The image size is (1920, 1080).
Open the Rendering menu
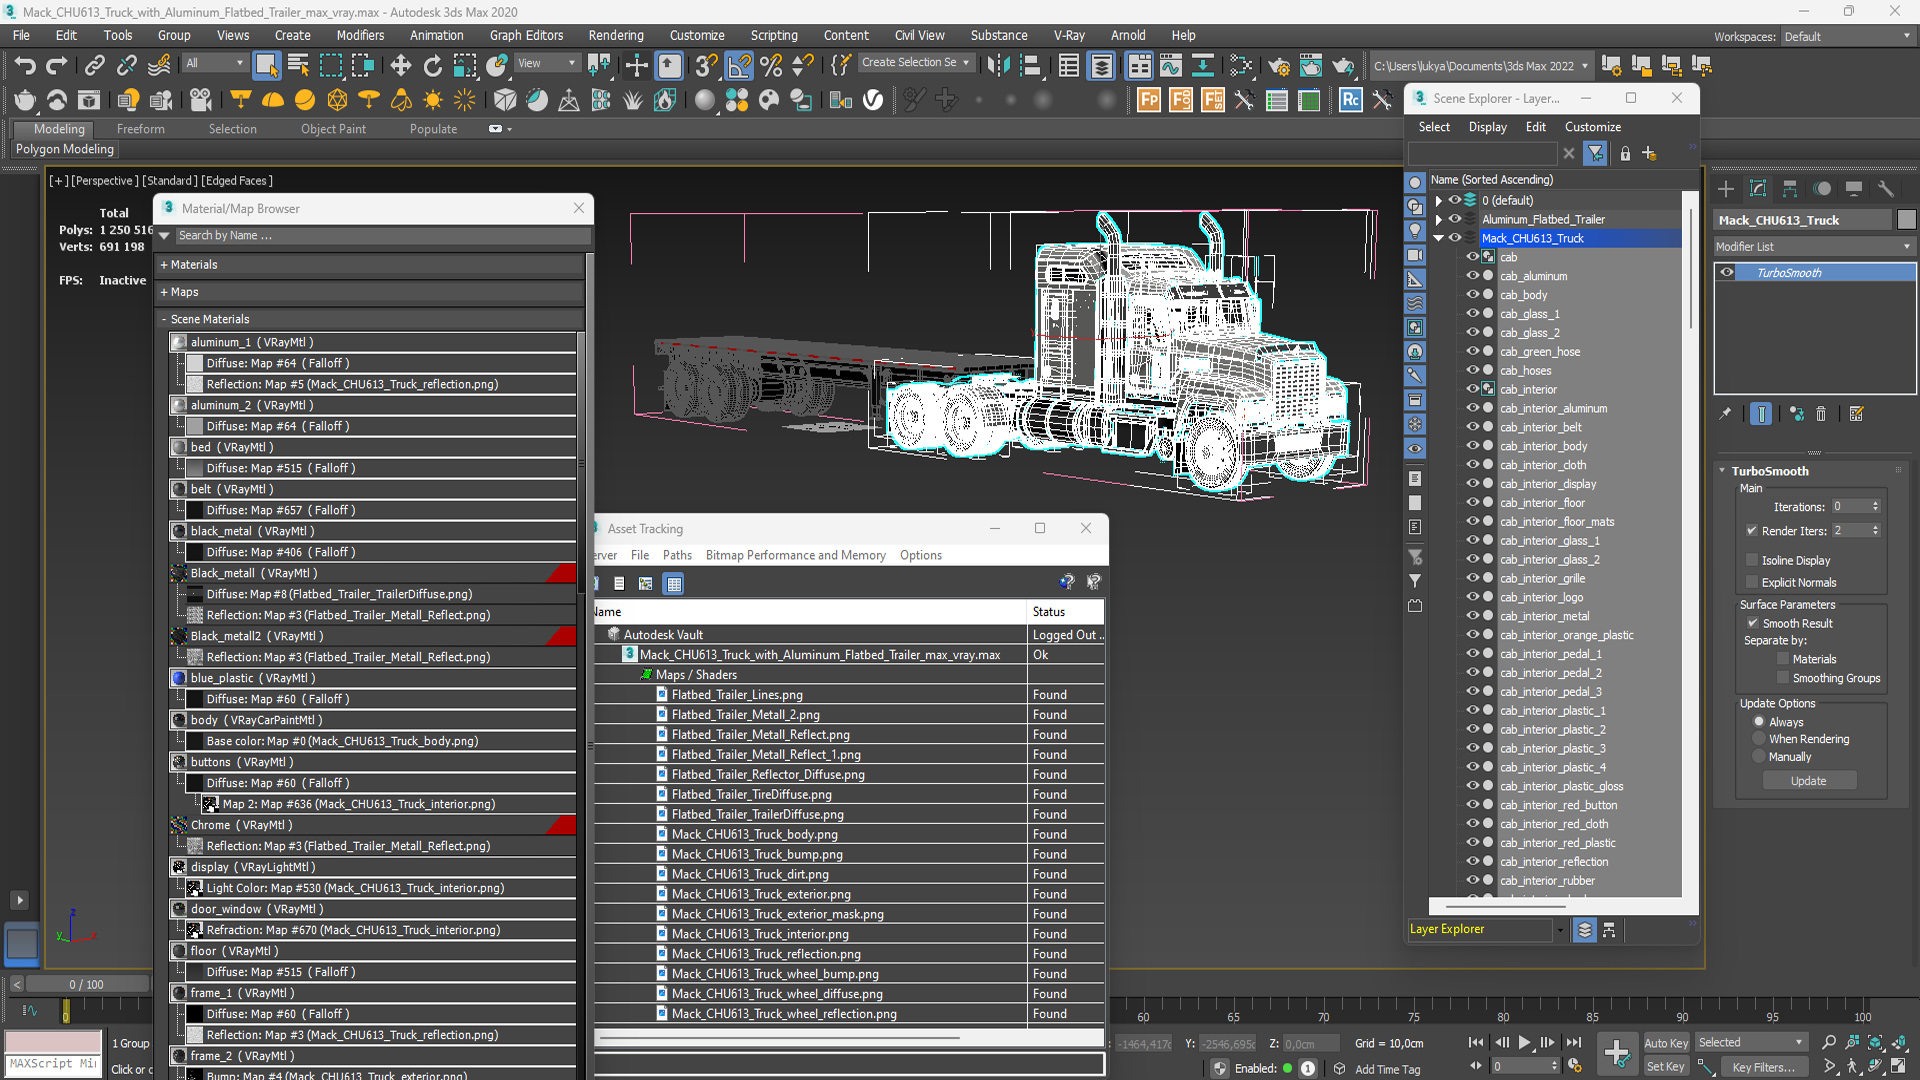pos(615,35)
